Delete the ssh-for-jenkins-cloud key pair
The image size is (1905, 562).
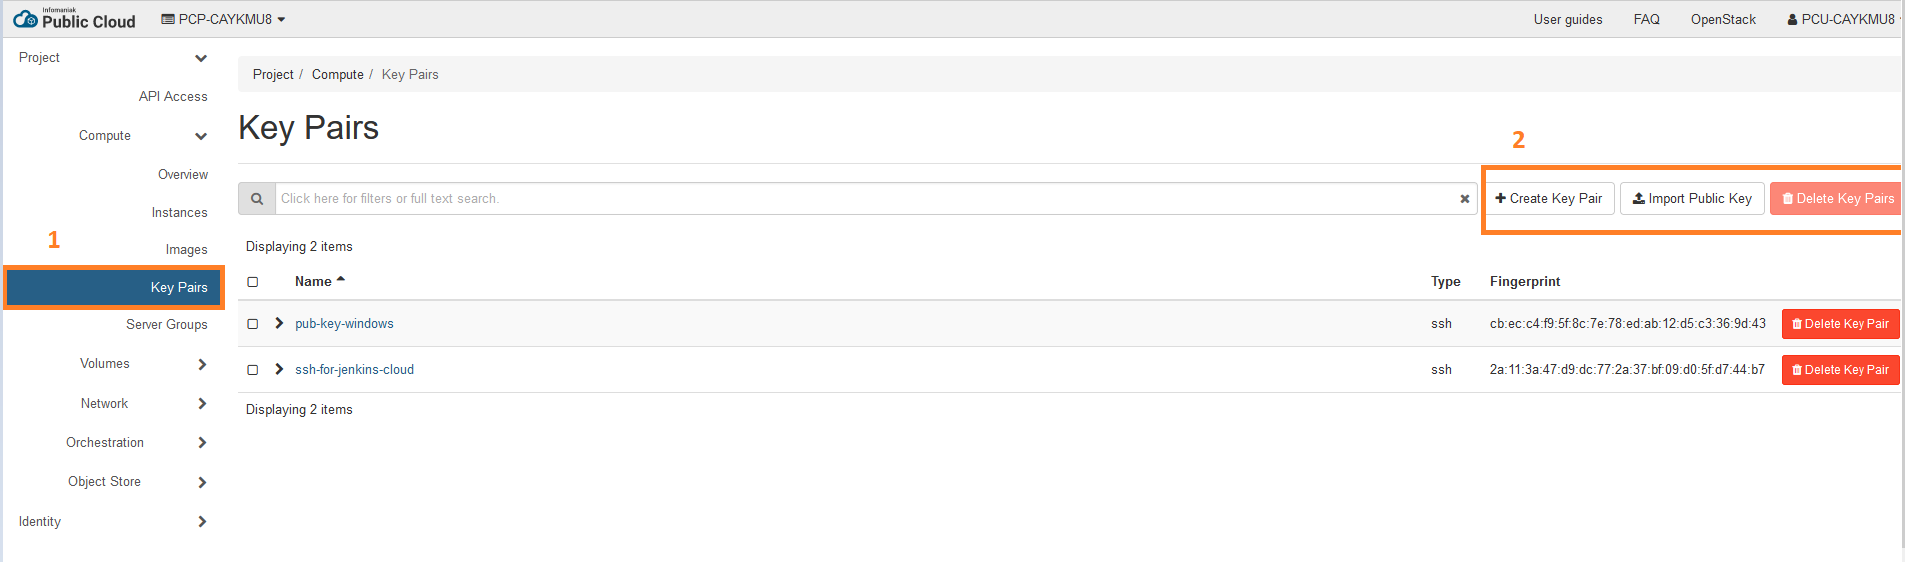pyautogui.click(x=1840, y=370)
